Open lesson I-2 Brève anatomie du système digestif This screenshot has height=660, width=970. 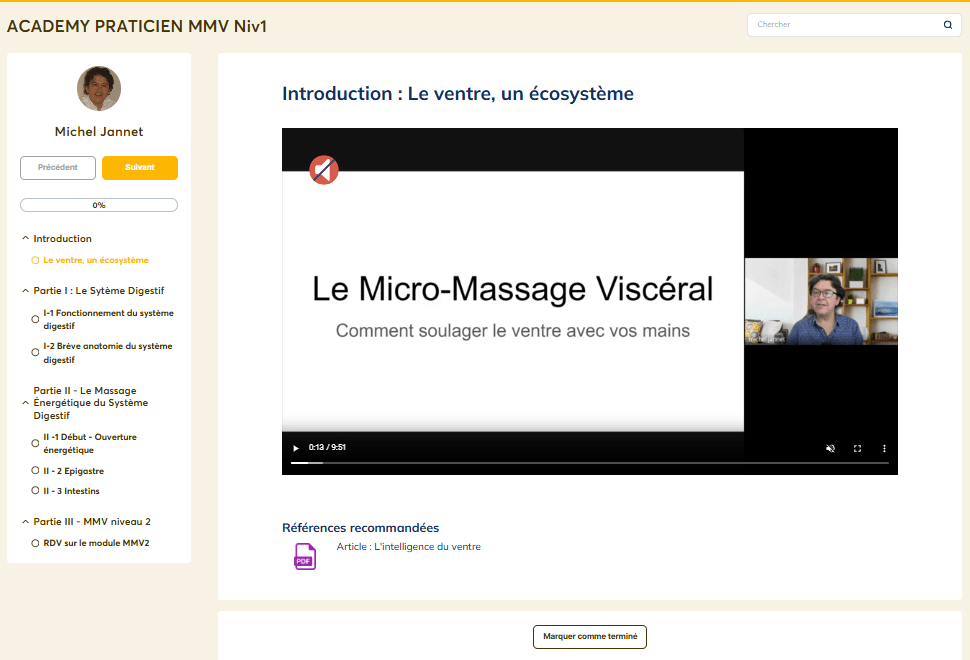coord(108,353)
